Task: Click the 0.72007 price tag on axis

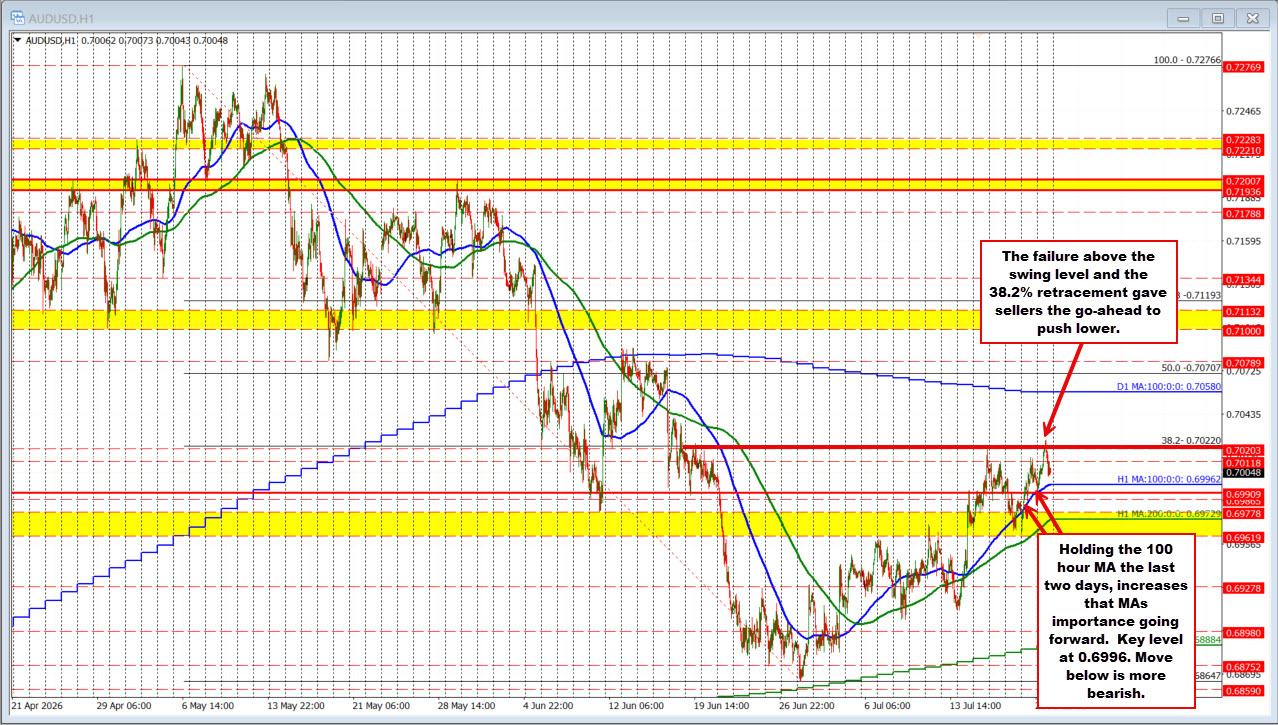Action: pos(1245,180)
